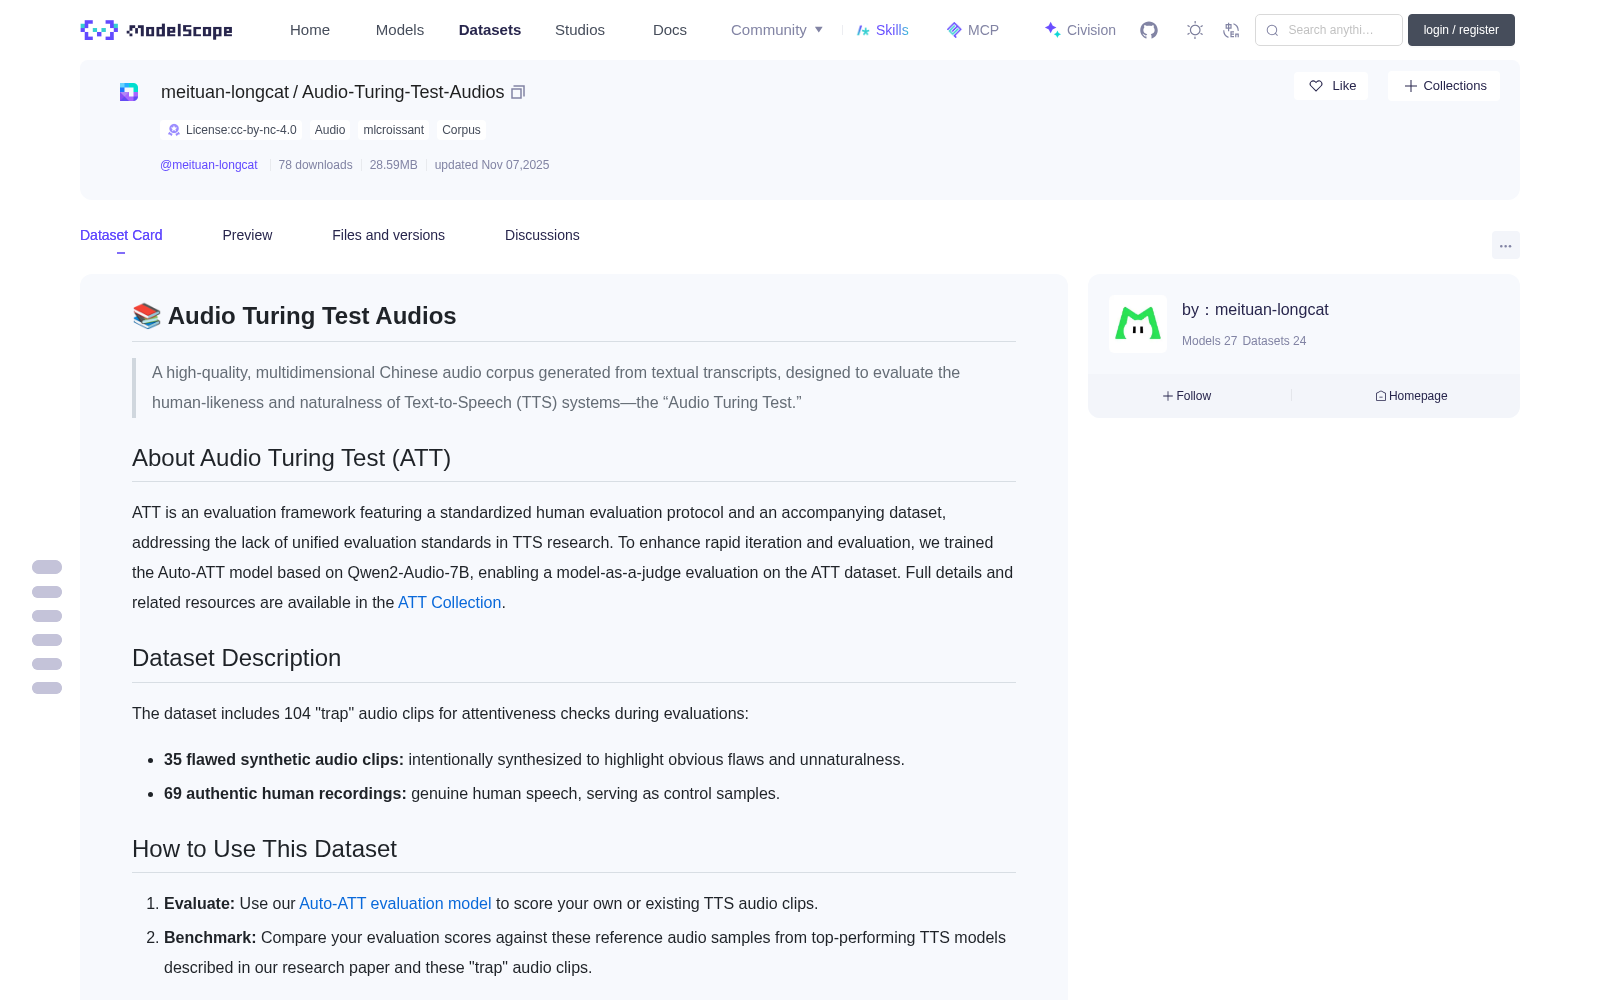This screenshot has width=1600, height=1000.
Task: Switch to the Files and versions tab
Action: click(x=388, y=235)
